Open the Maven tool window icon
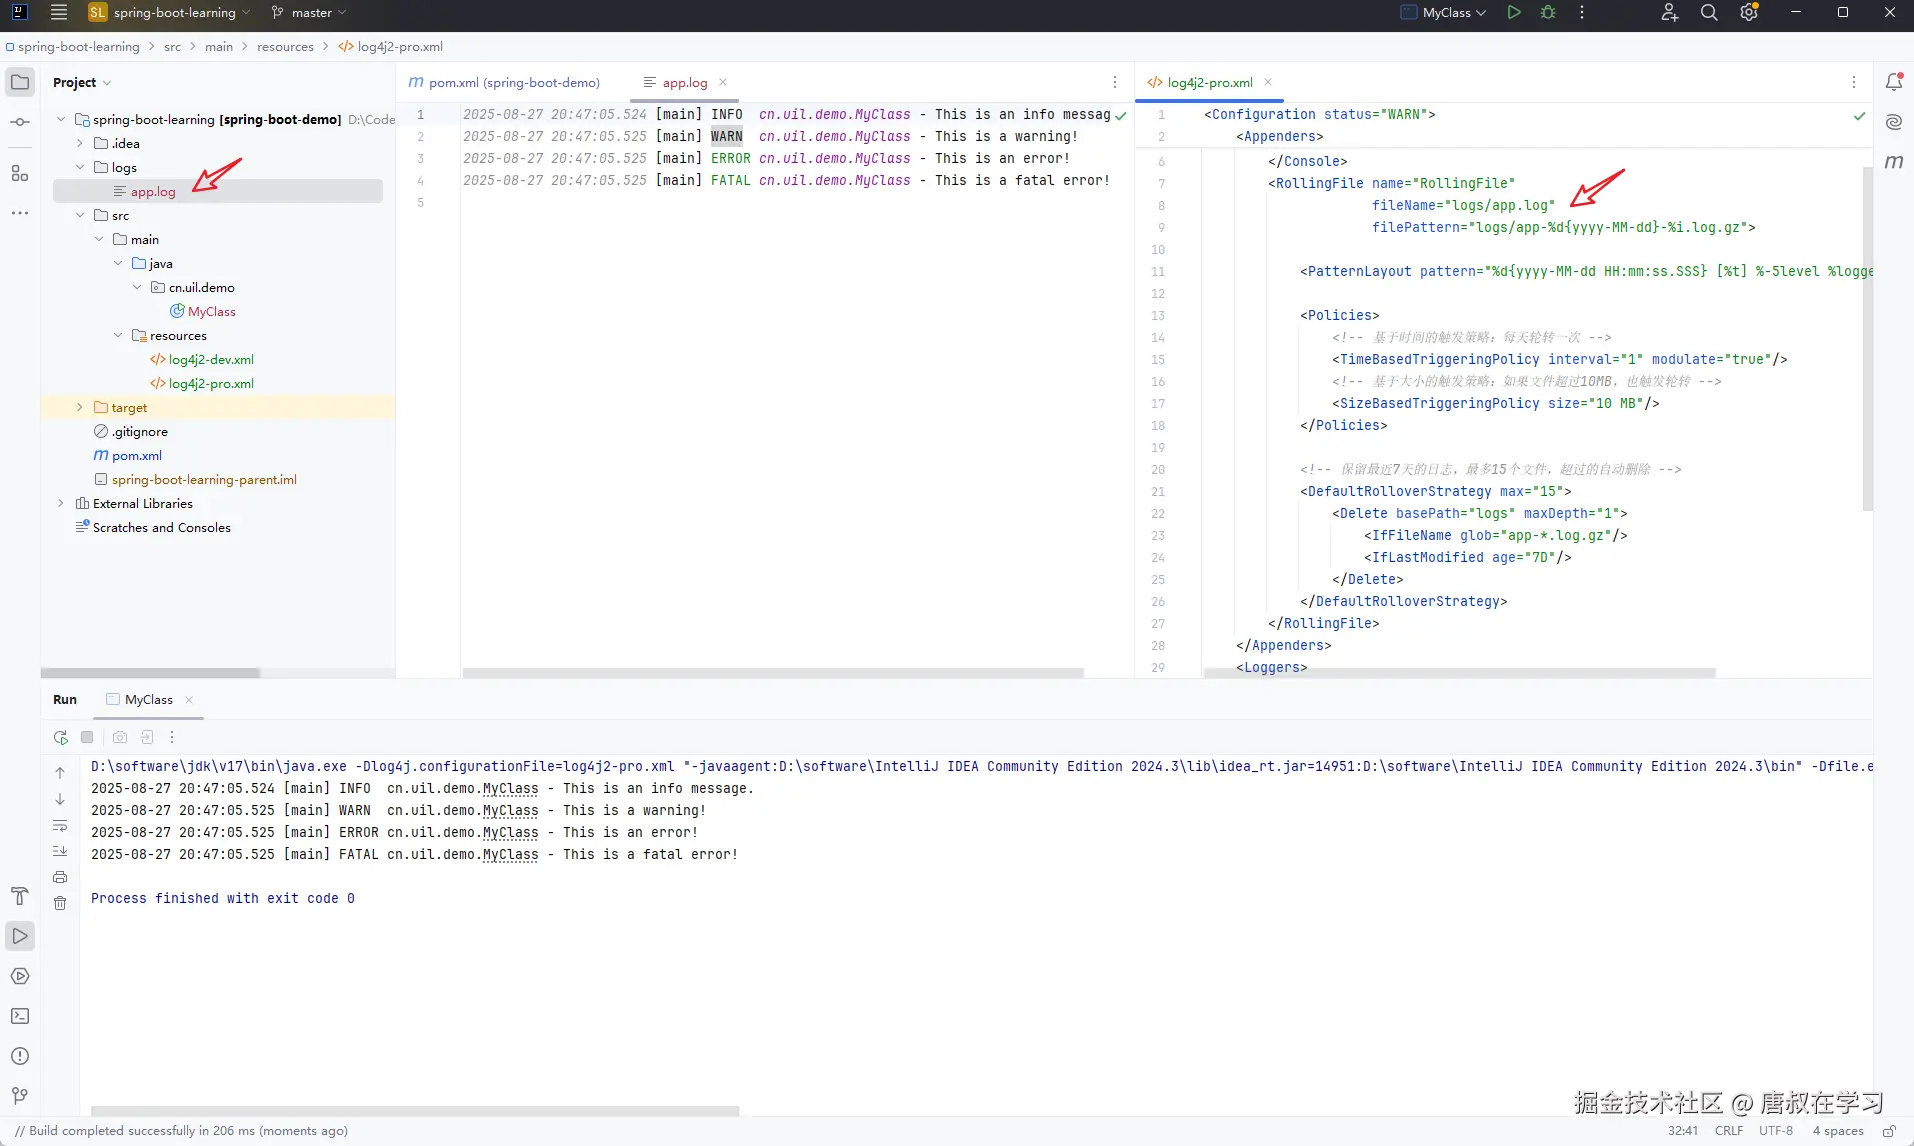Screen dimensions: 1914x1146 click(1894, 162)
